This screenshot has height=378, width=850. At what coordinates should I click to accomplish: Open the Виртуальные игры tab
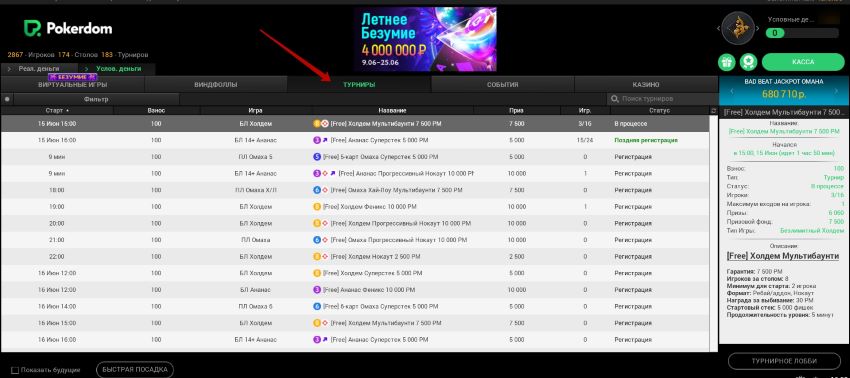(73, 85)
